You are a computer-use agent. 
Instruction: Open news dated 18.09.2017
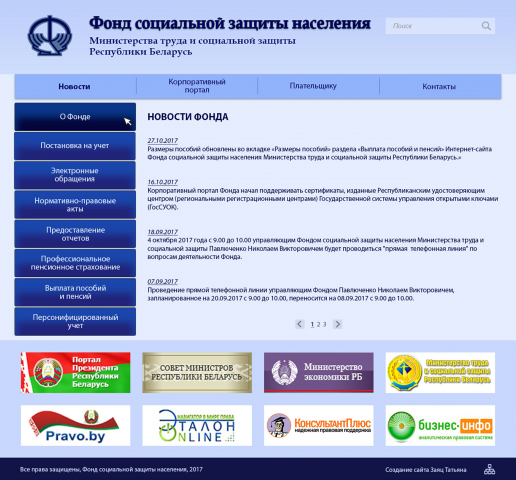[x=163, y=232]
